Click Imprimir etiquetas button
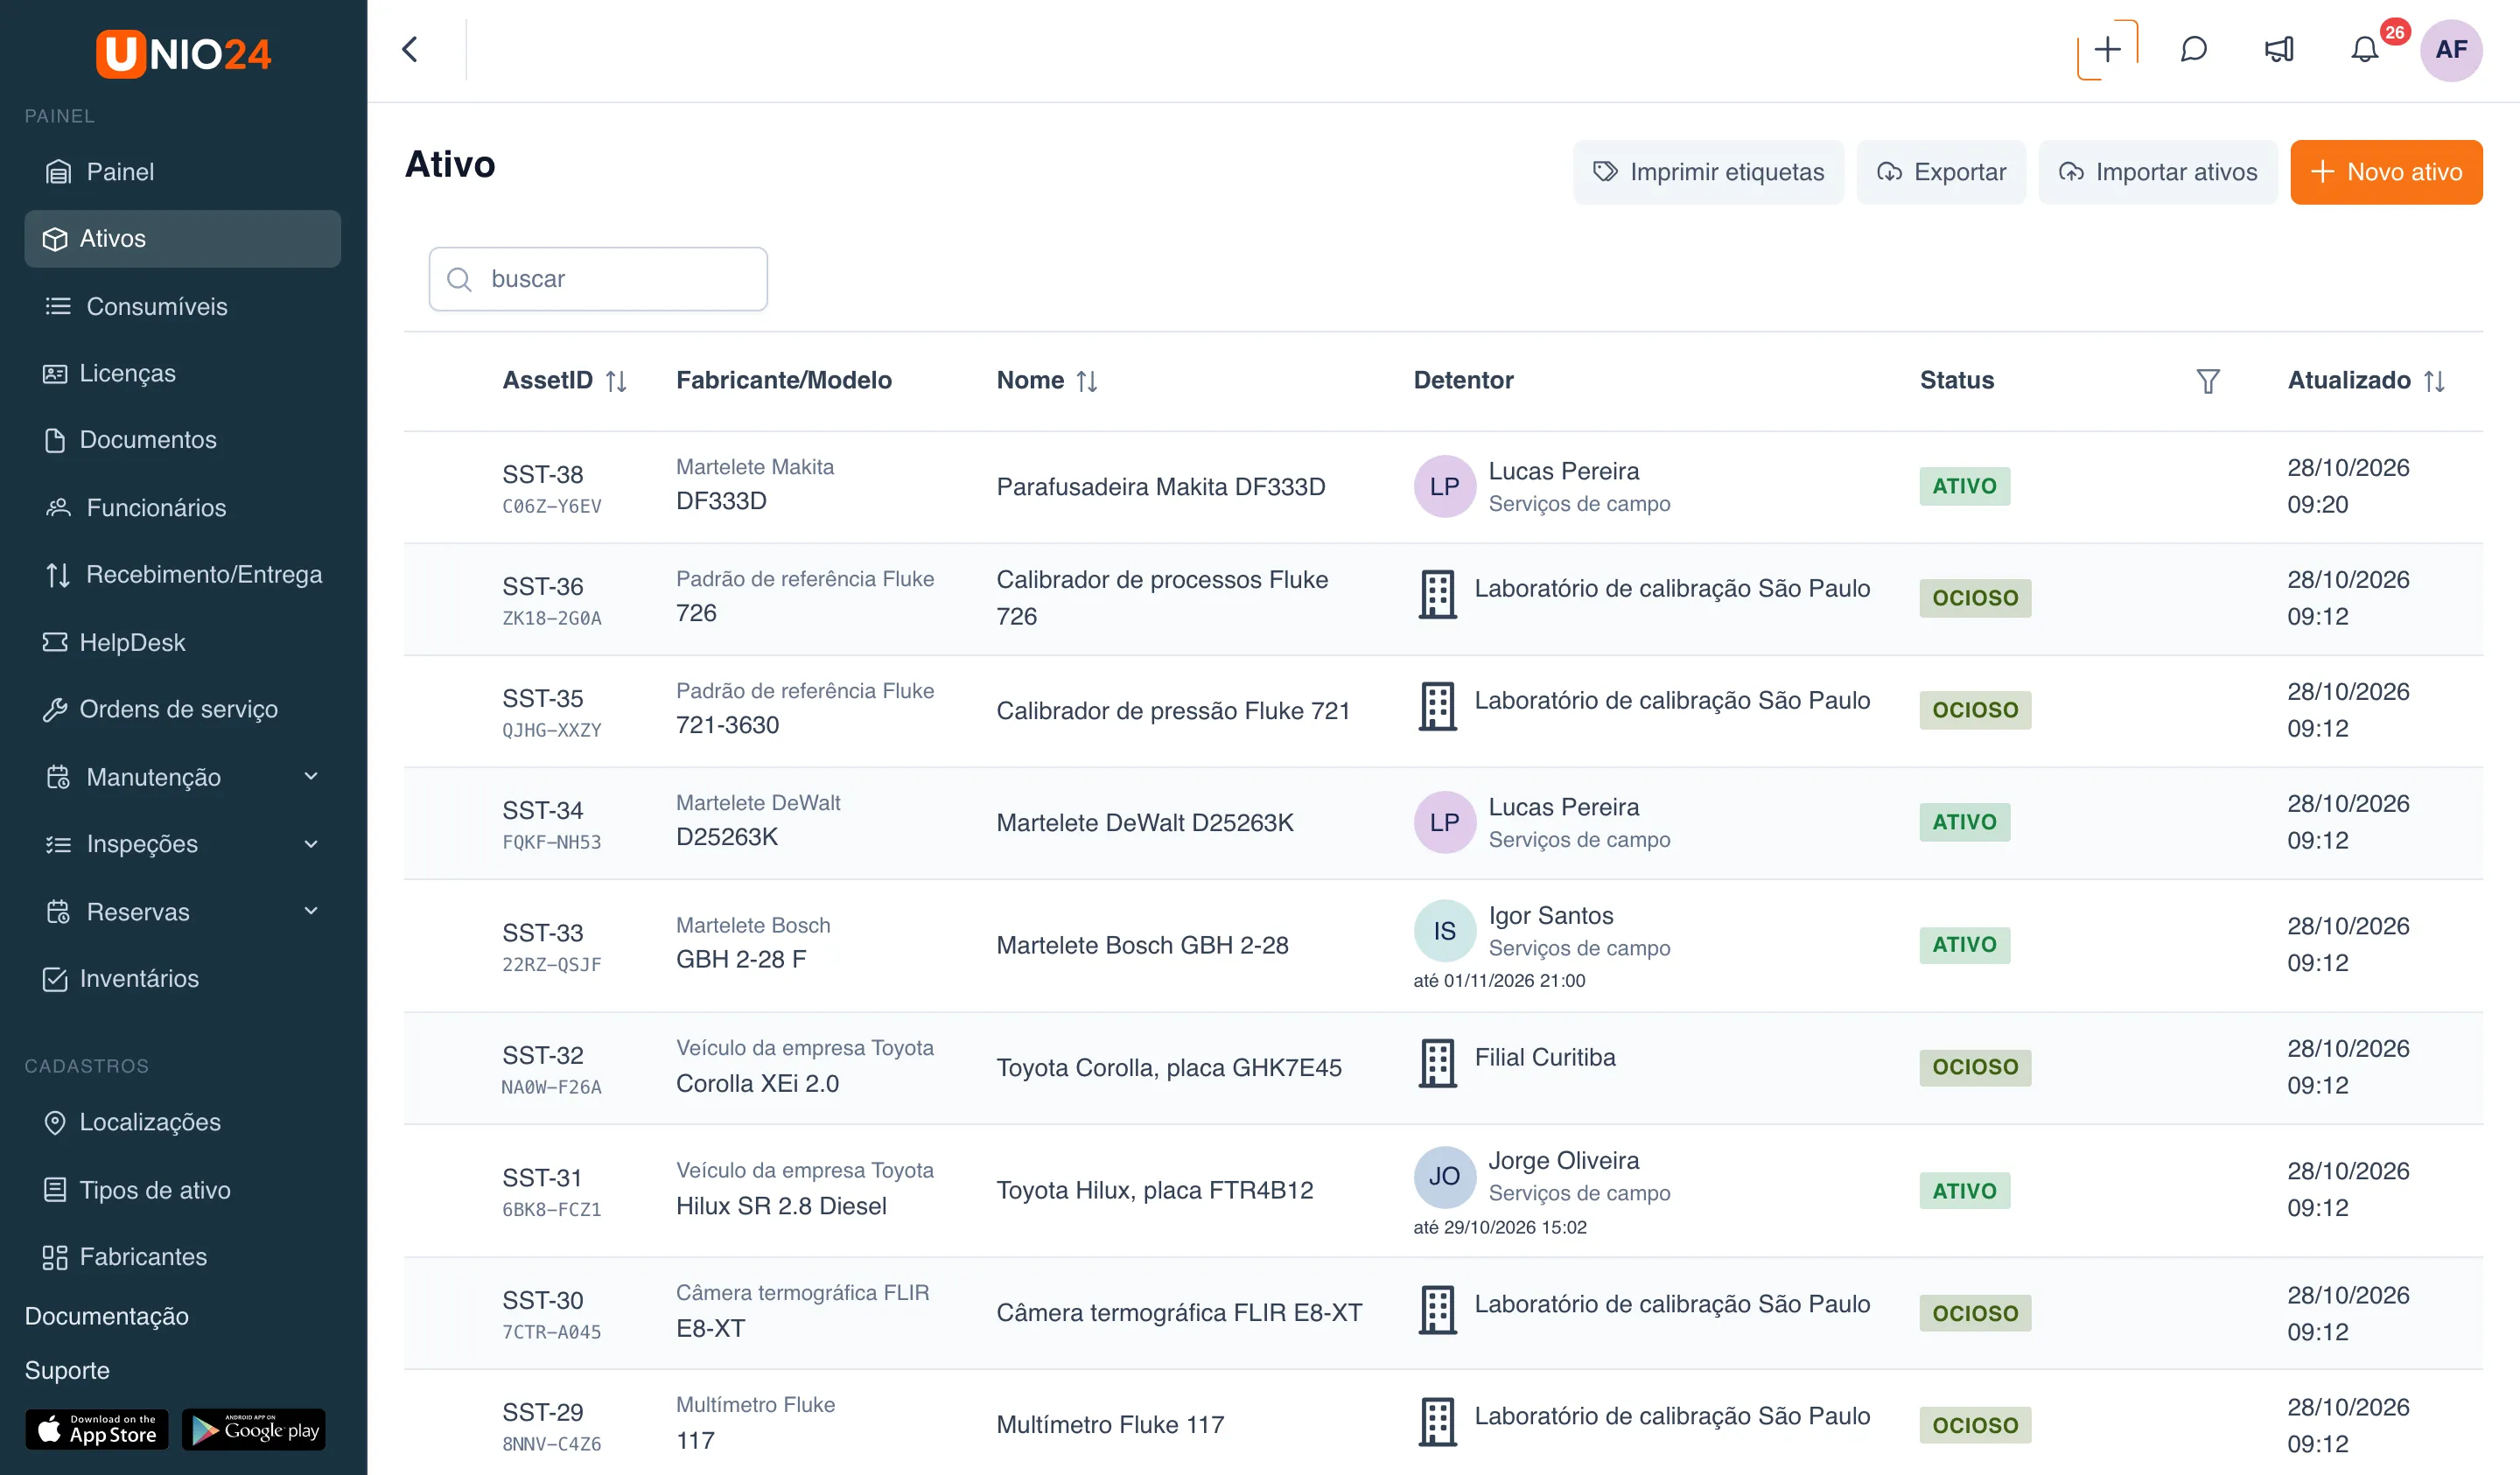Image resolution: width=2520 pixels, height=1475 pixels. tap(1708, 172)
